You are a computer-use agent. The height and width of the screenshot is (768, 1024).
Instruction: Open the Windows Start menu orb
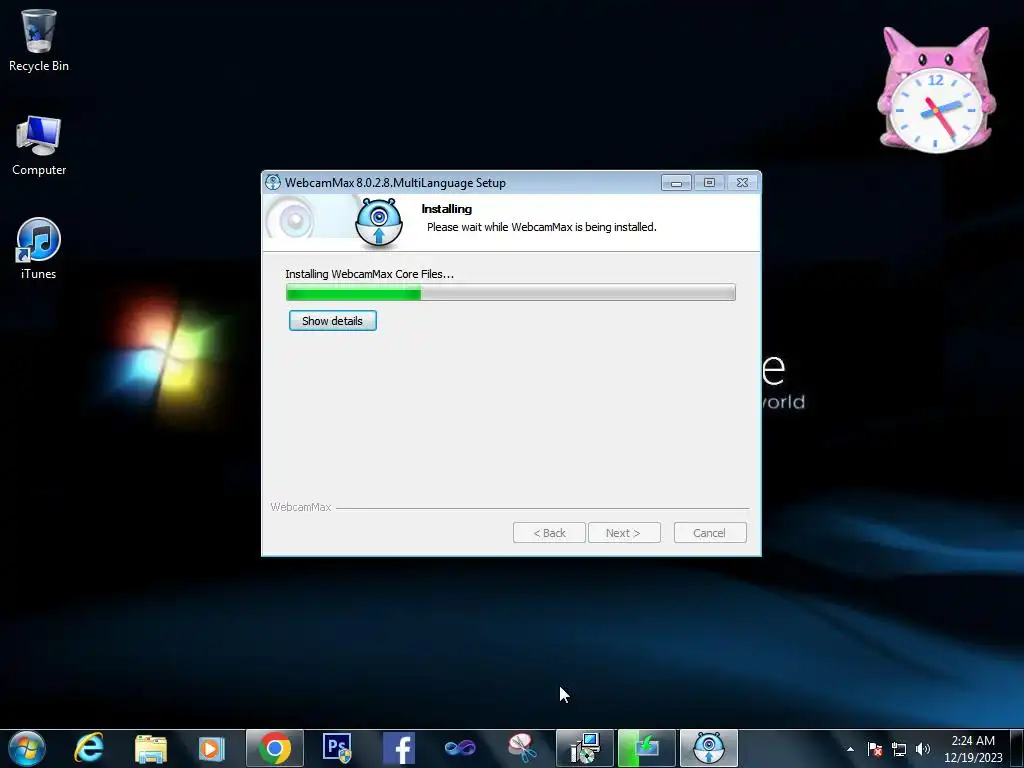point(27,748)
